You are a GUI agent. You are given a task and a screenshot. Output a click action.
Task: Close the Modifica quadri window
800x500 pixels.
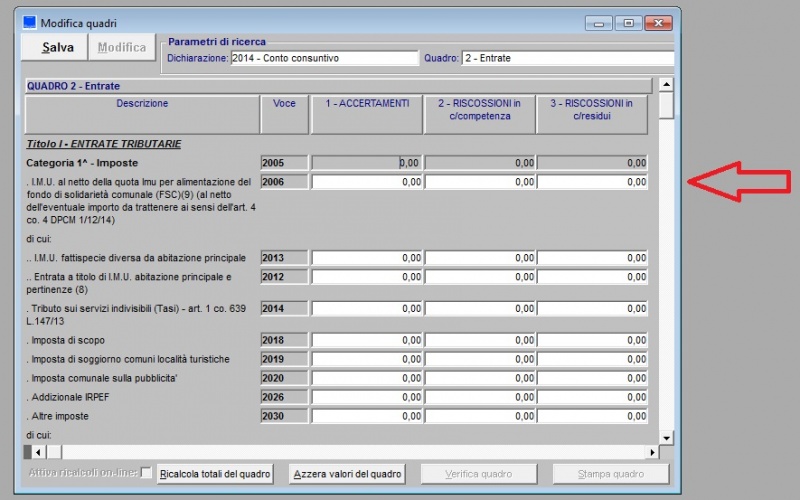pyautogui.click(x=658, y=22)
